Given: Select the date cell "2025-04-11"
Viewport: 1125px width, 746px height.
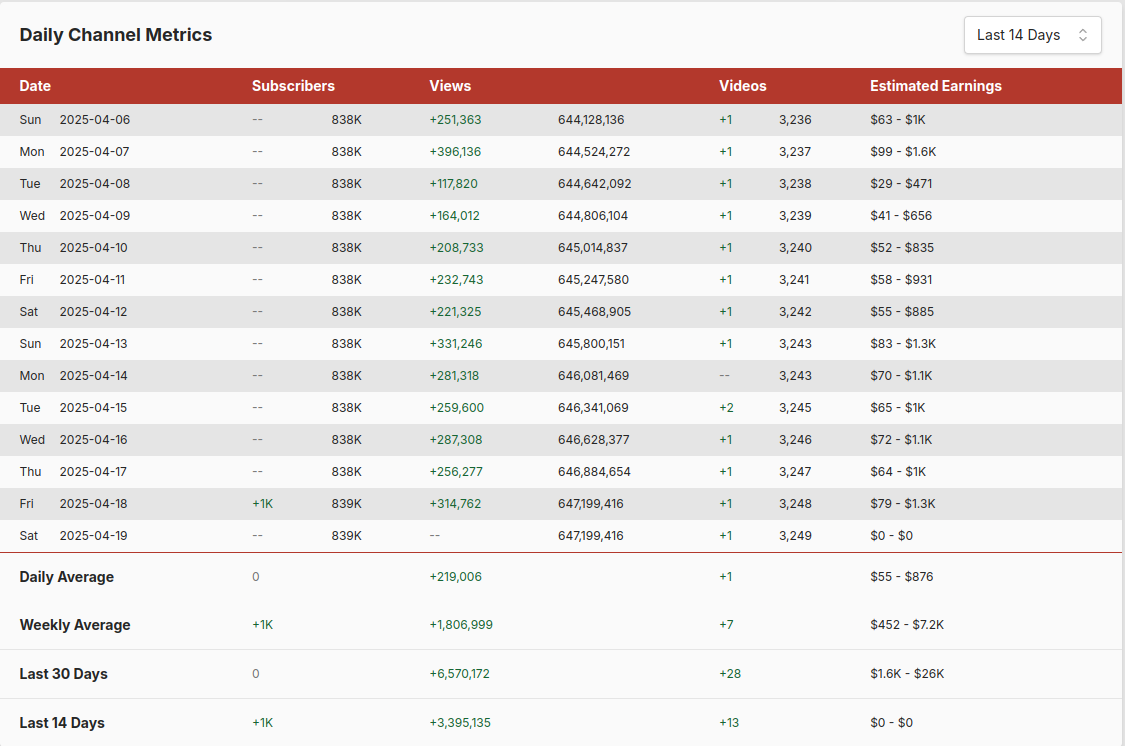Looking at the screenshot, I should point(93,280).
